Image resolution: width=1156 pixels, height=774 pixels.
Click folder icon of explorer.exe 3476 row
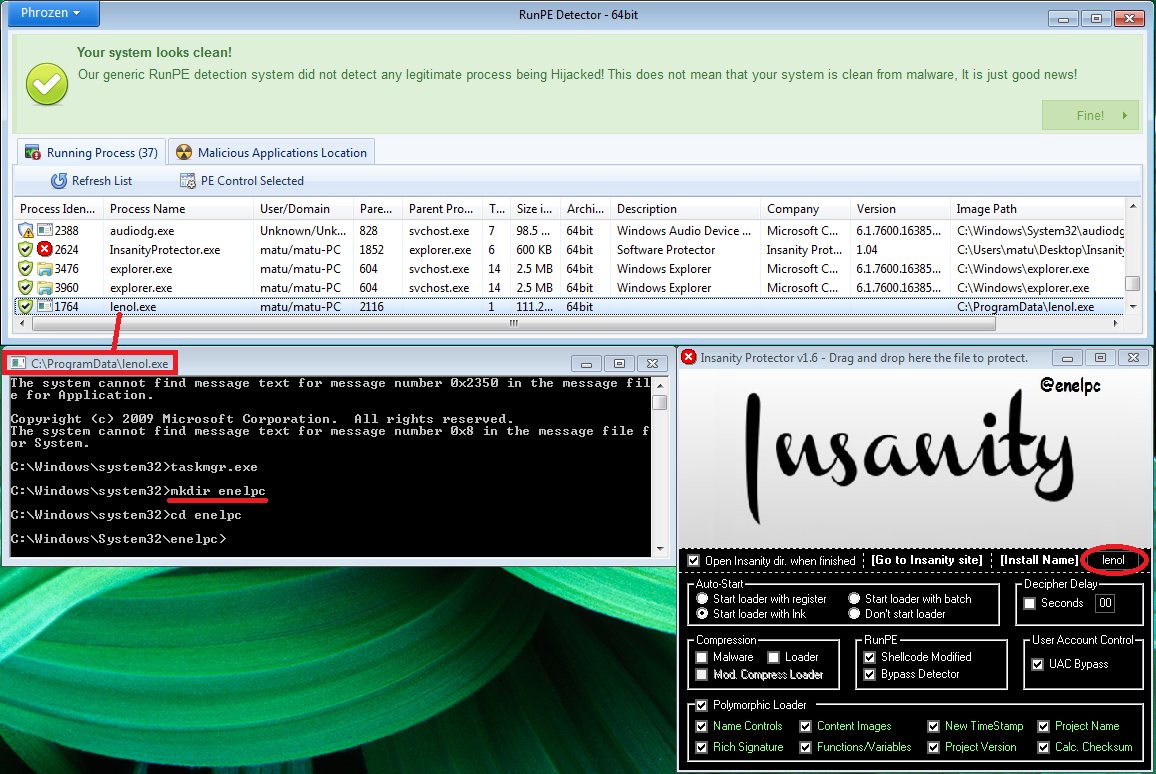pyautogui.click(x=45, y=268)
